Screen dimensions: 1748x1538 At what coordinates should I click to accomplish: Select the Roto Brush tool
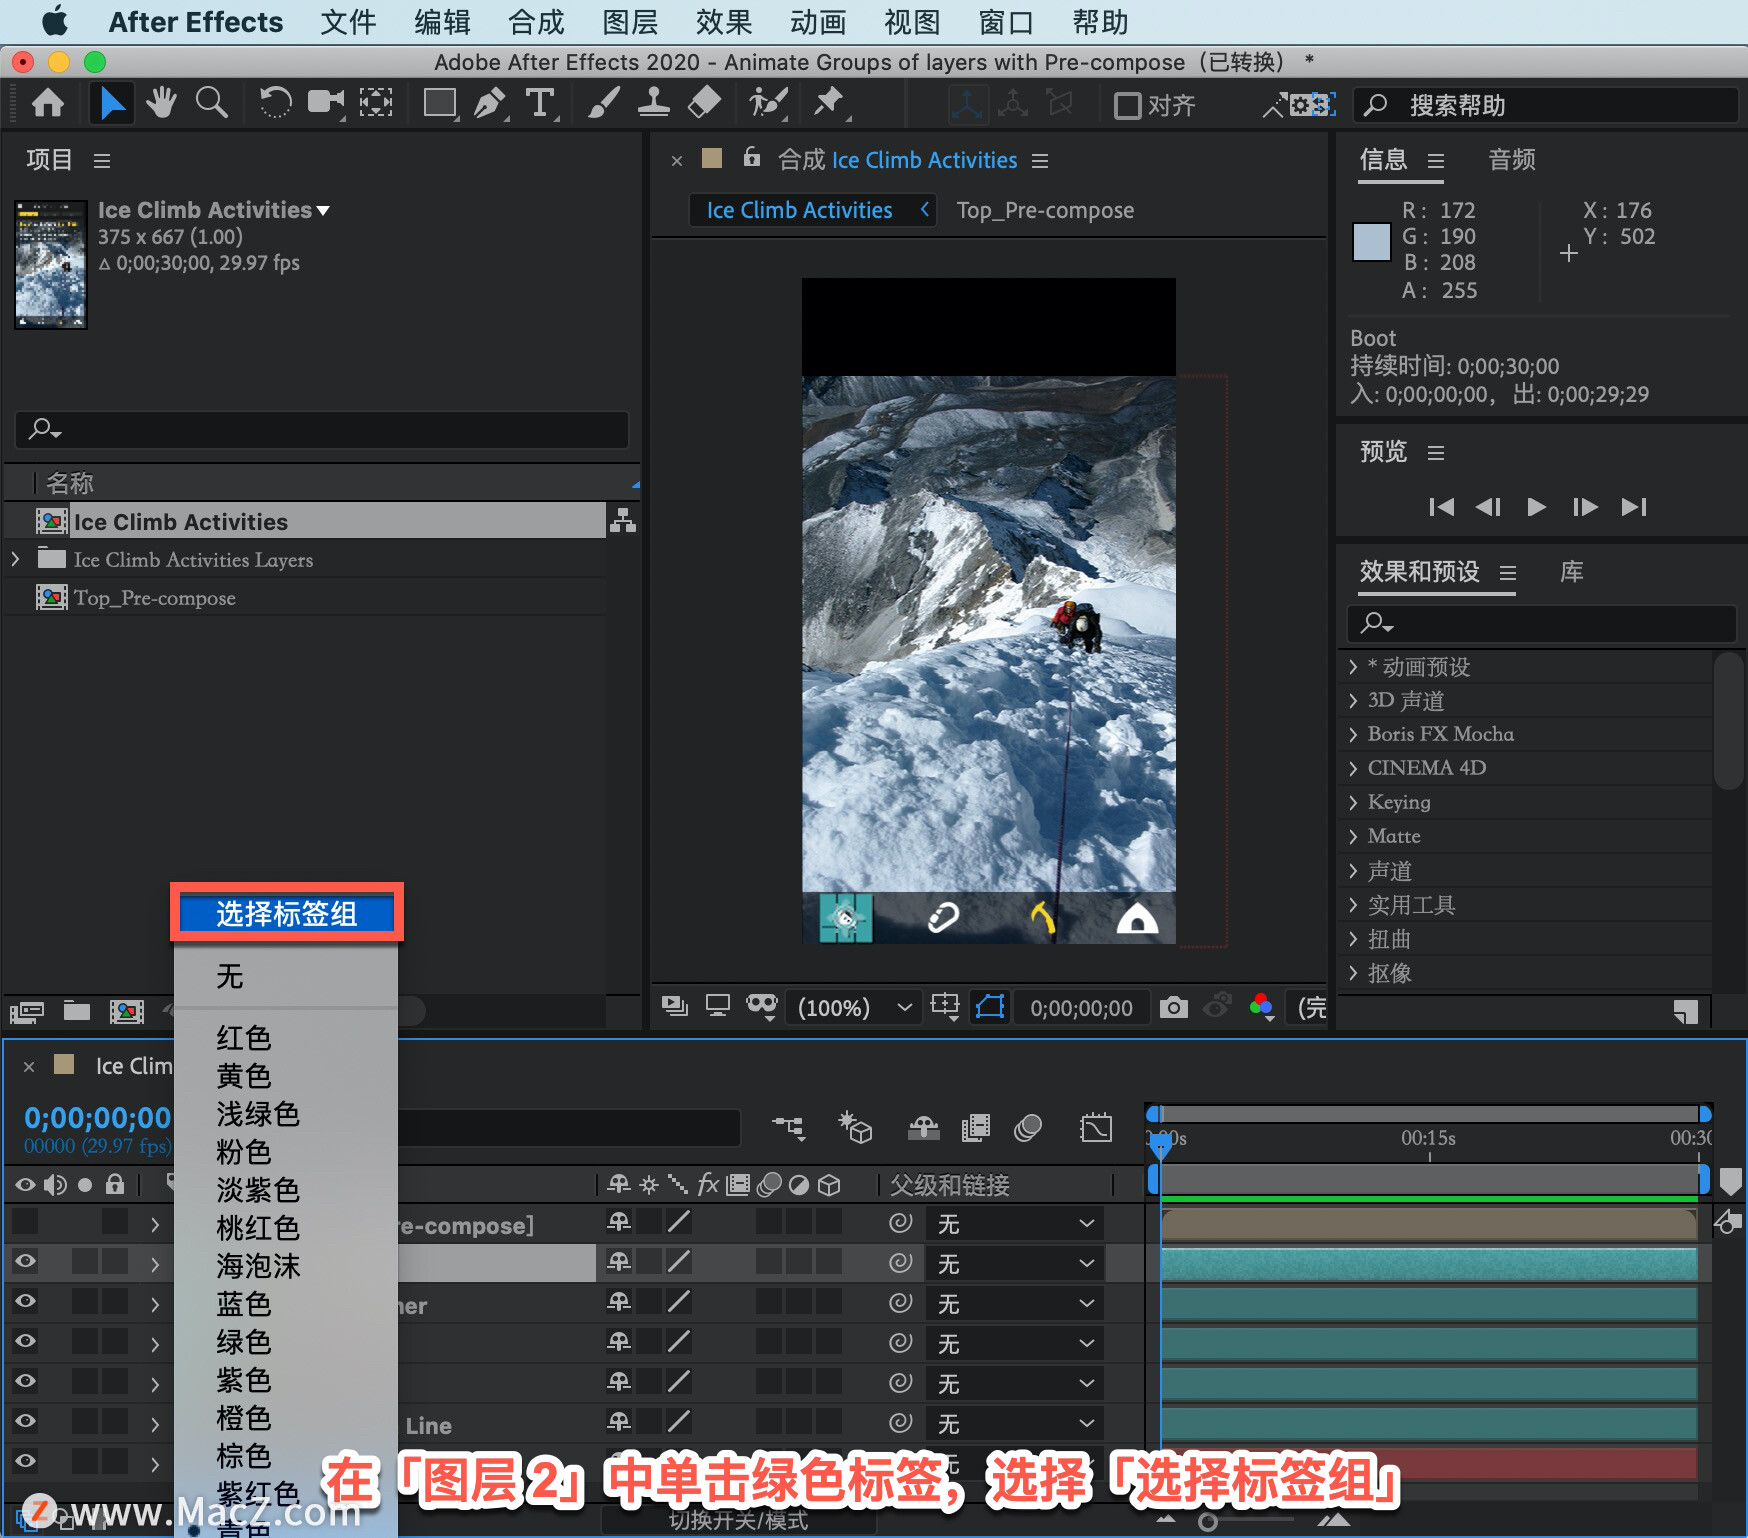[x=768, y=103]
